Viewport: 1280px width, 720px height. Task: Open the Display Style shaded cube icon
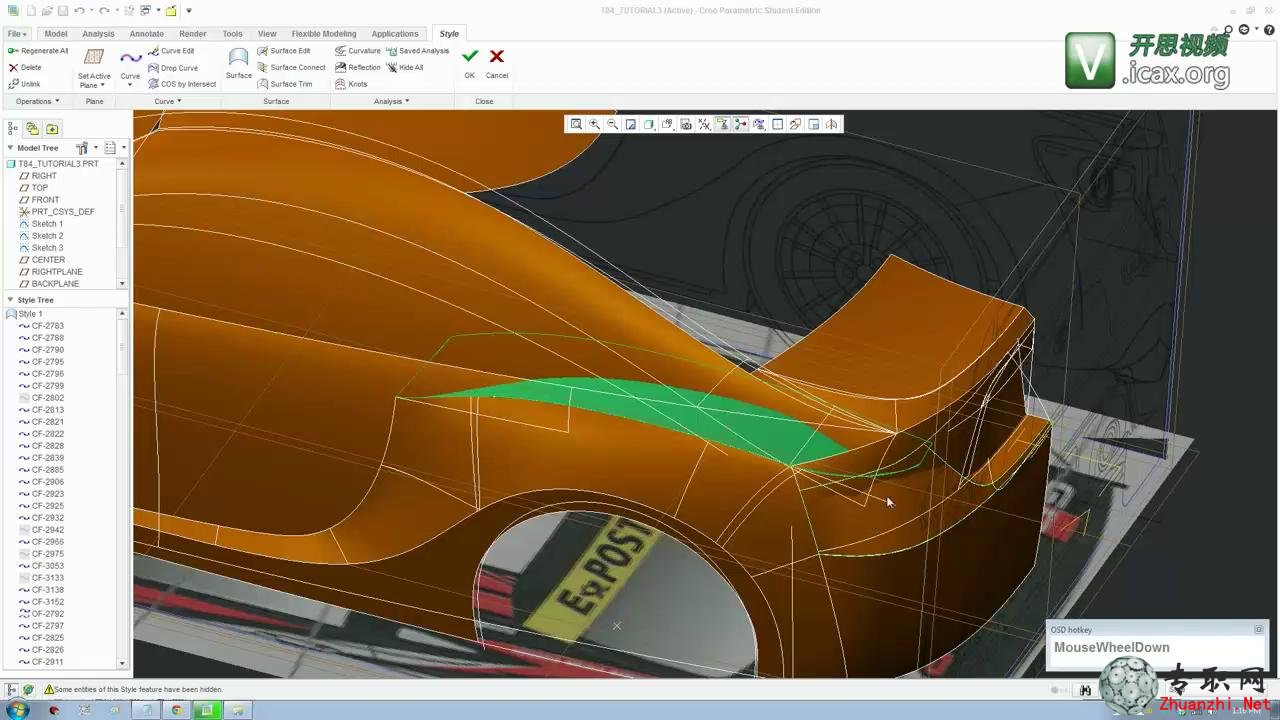[x=649, y=124]
